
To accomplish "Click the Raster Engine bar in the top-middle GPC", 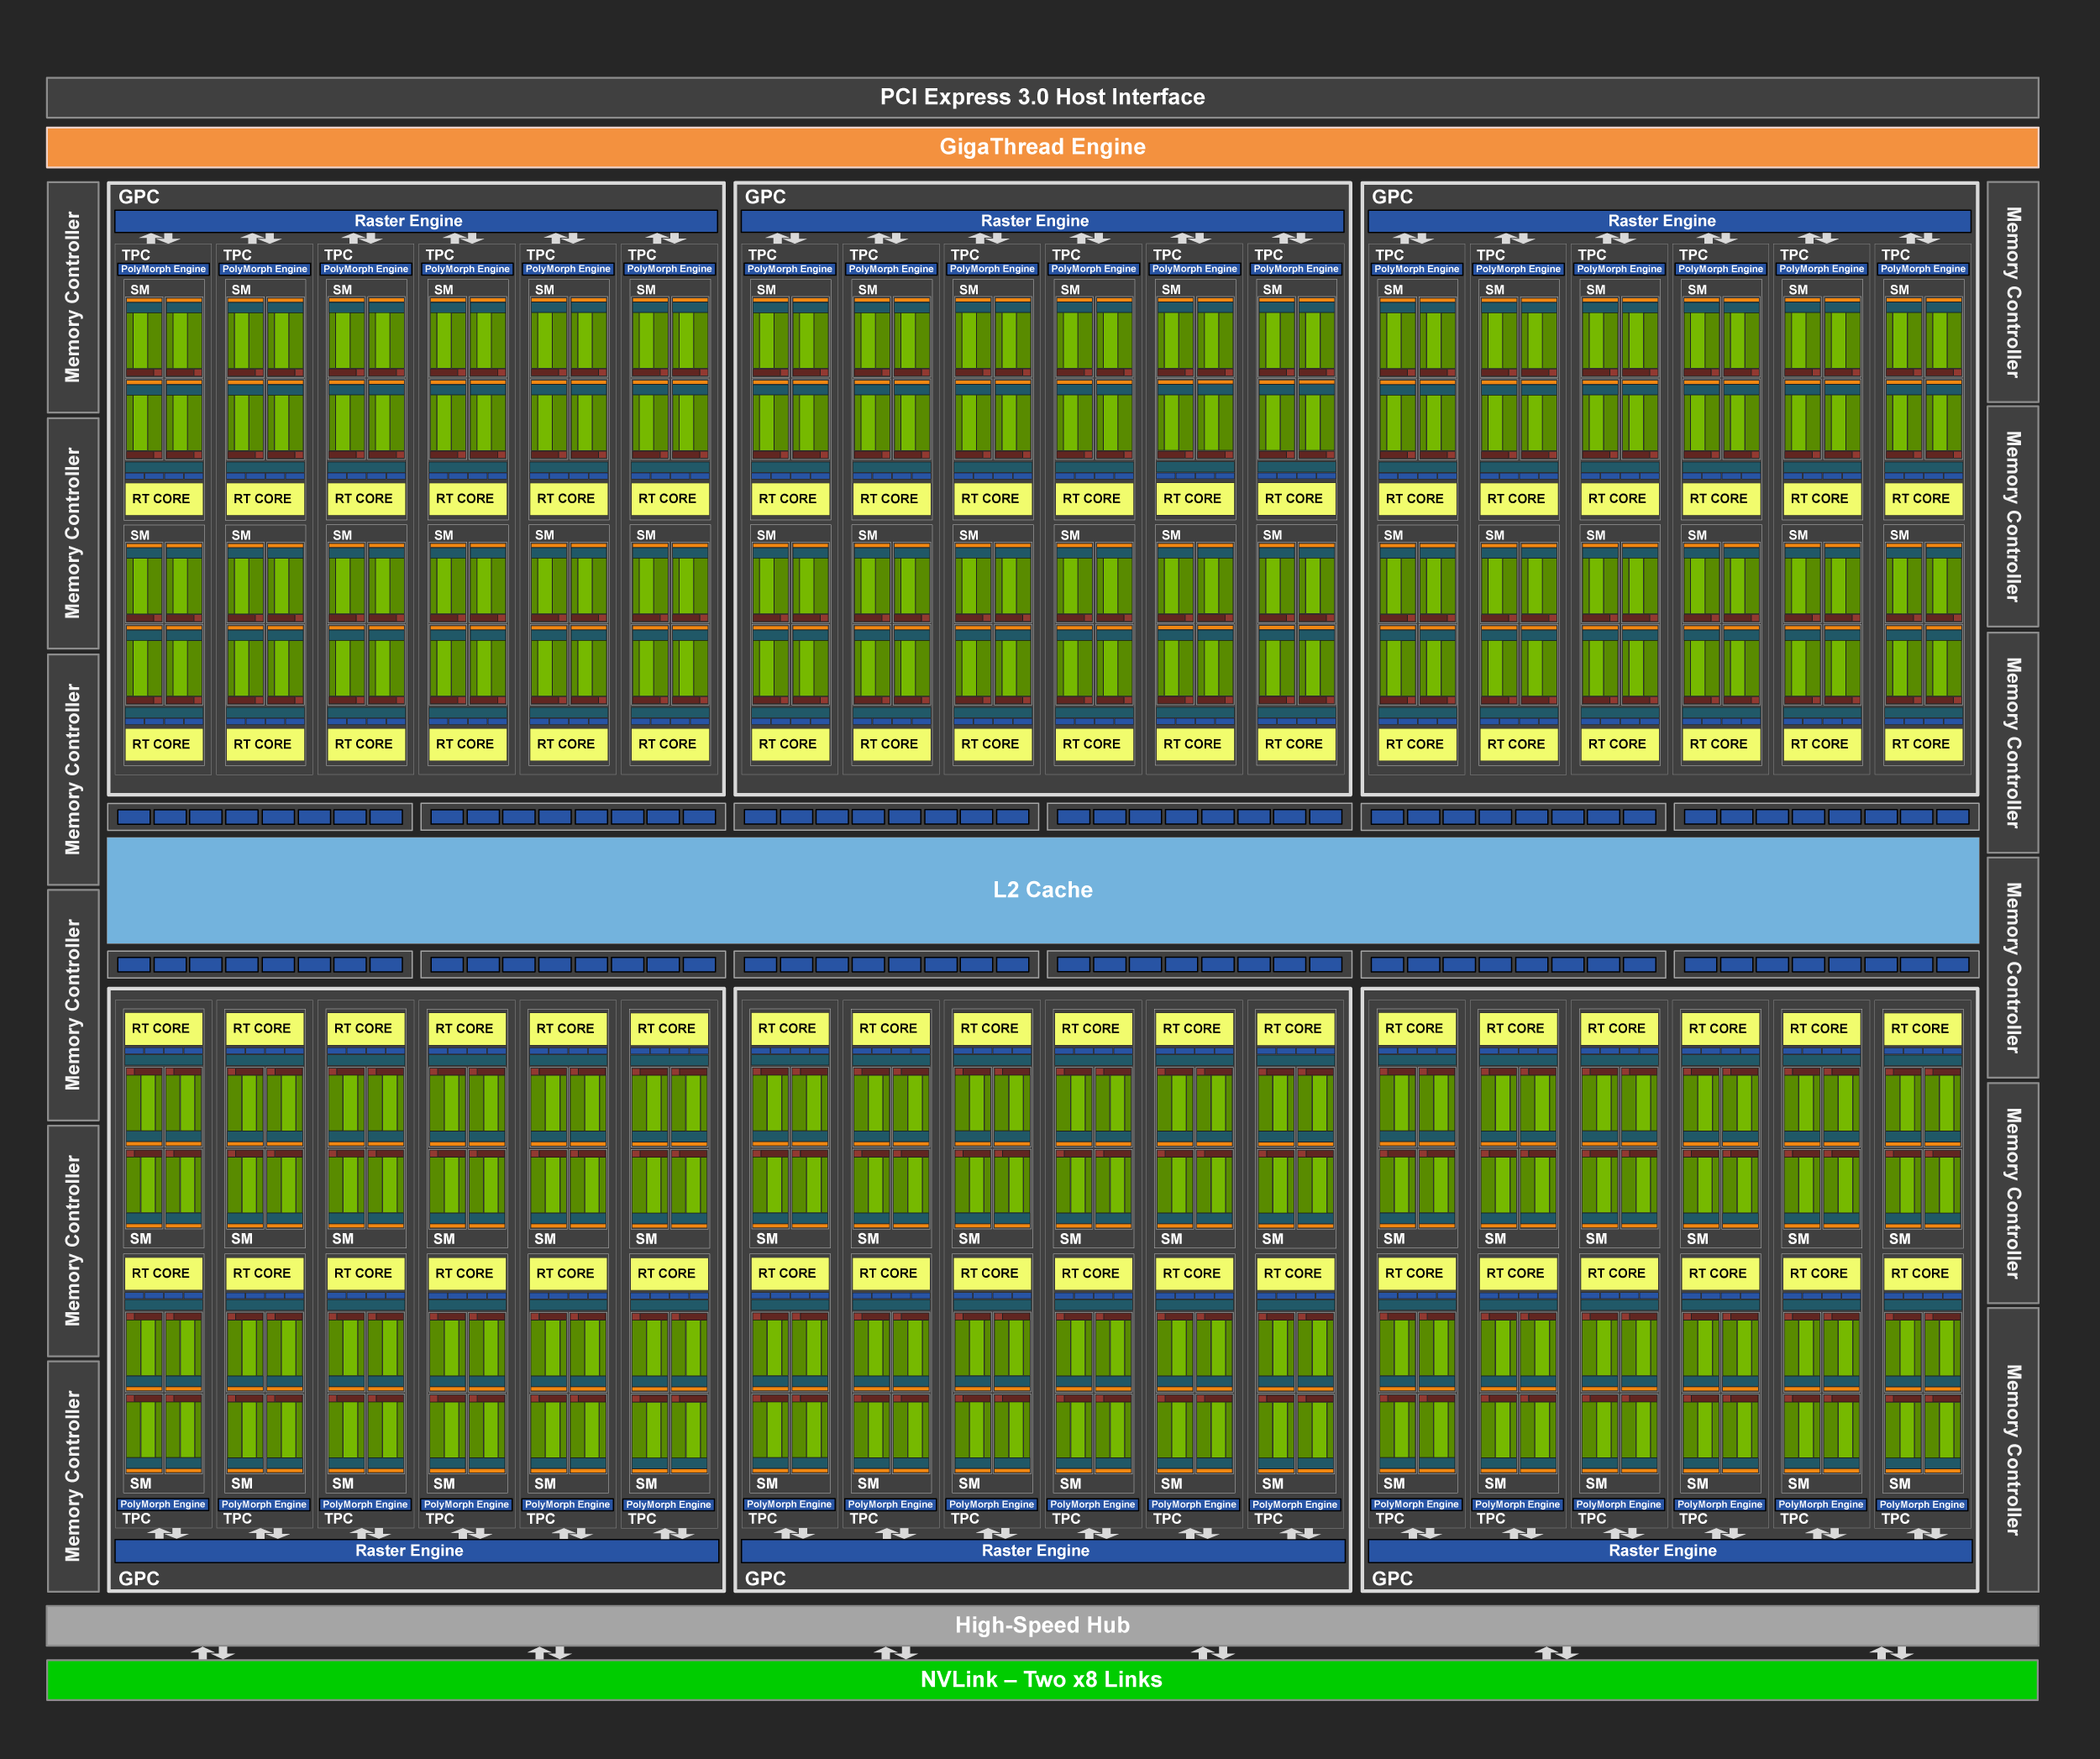I will coord(1042,221).
